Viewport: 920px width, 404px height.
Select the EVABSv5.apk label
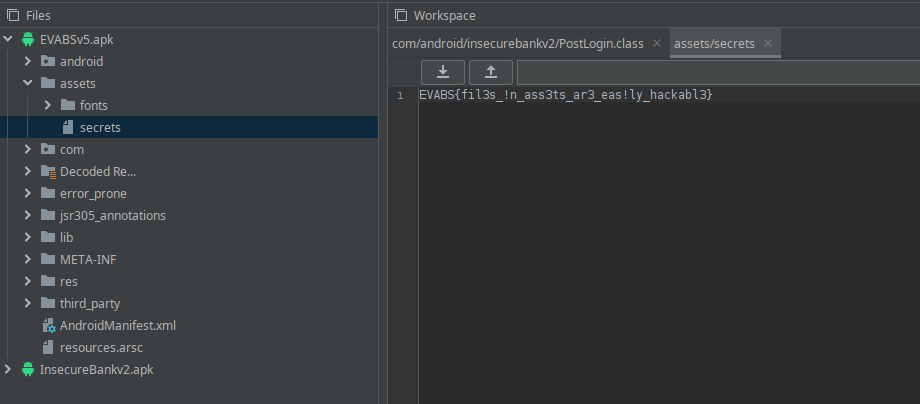coord(76,39)
